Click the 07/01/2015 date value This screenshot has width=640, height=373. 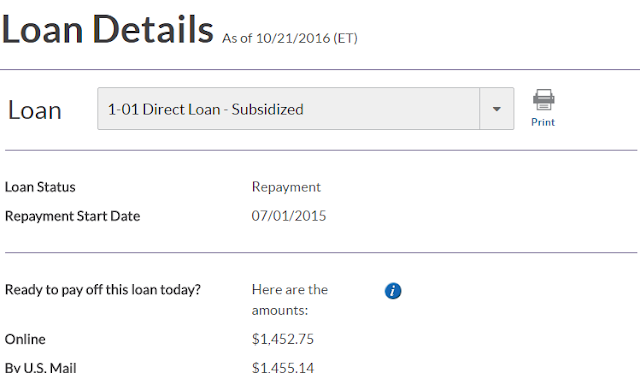point(289,216)
